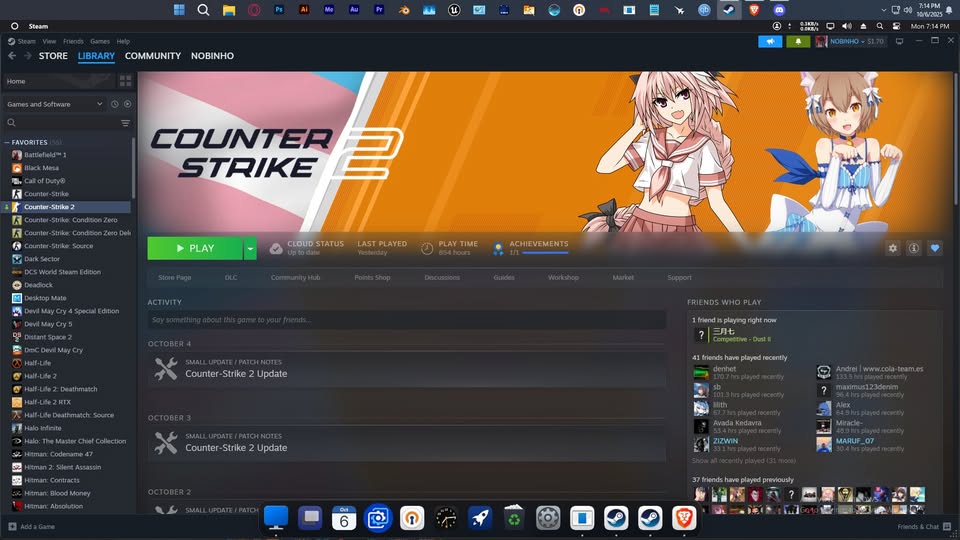Switch to the Community tab
Viewport: 960px width, 540px height.
(153, 56)
